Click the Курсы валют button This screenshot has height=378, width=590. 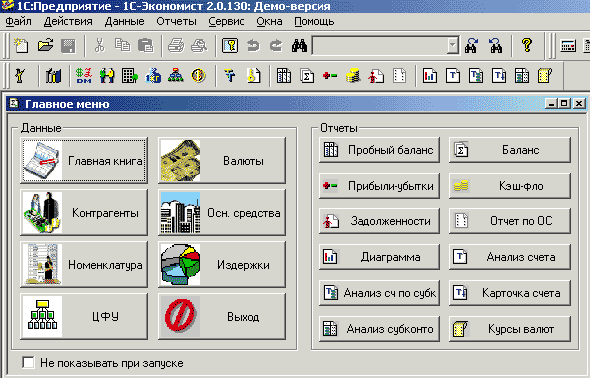click(510, 329)
